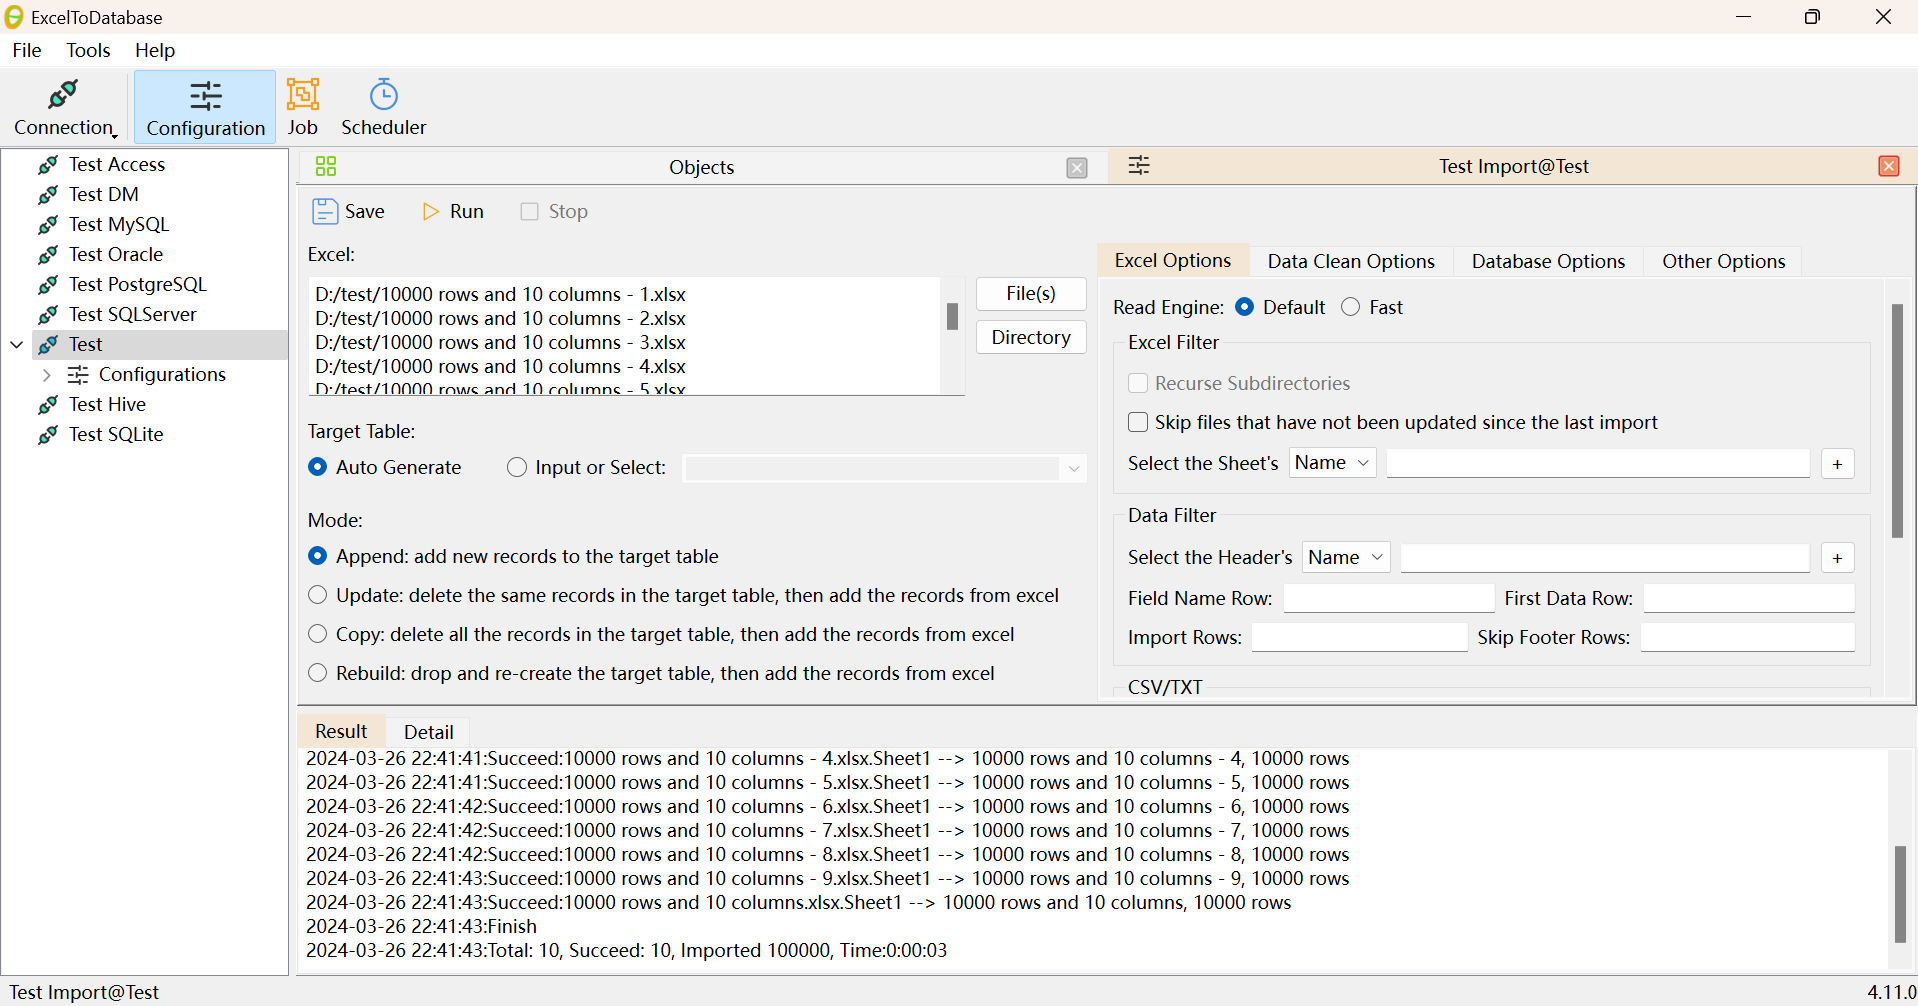
Task: Click the Field Name Row input field
Action: [1388, 598]
